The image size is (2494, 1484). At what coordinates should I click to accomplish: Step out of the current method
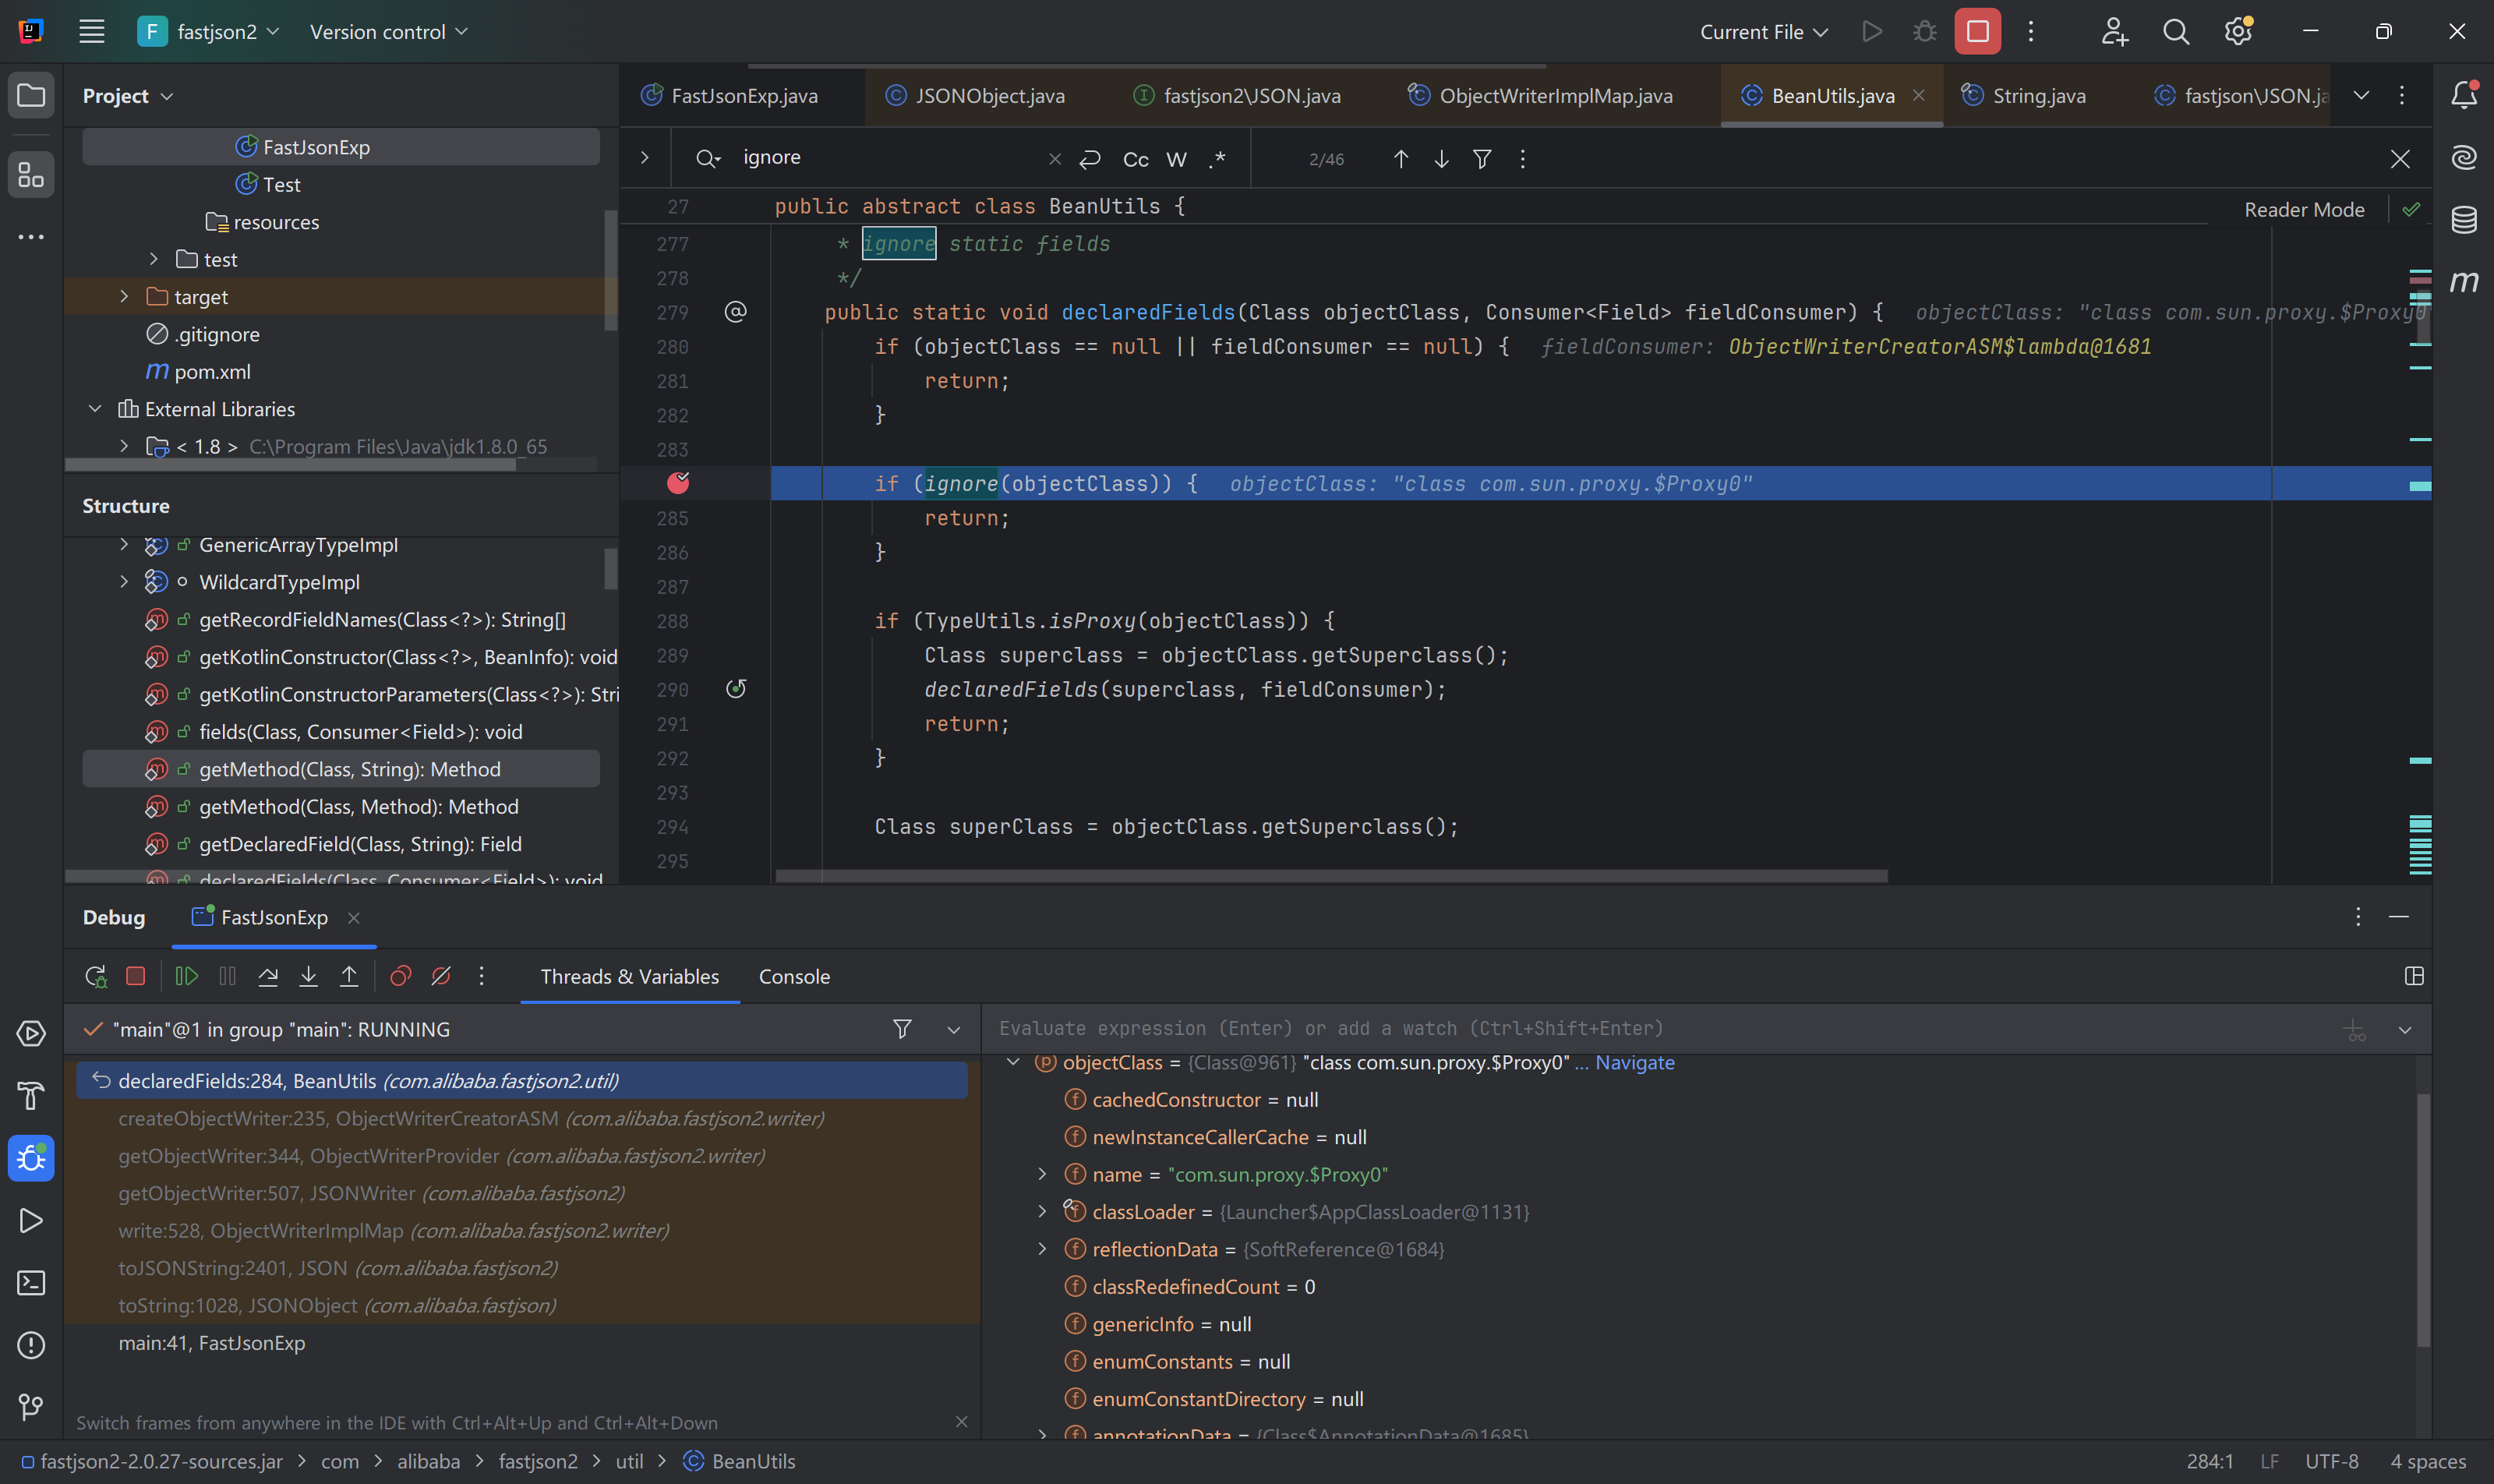(x=349, y=977)
